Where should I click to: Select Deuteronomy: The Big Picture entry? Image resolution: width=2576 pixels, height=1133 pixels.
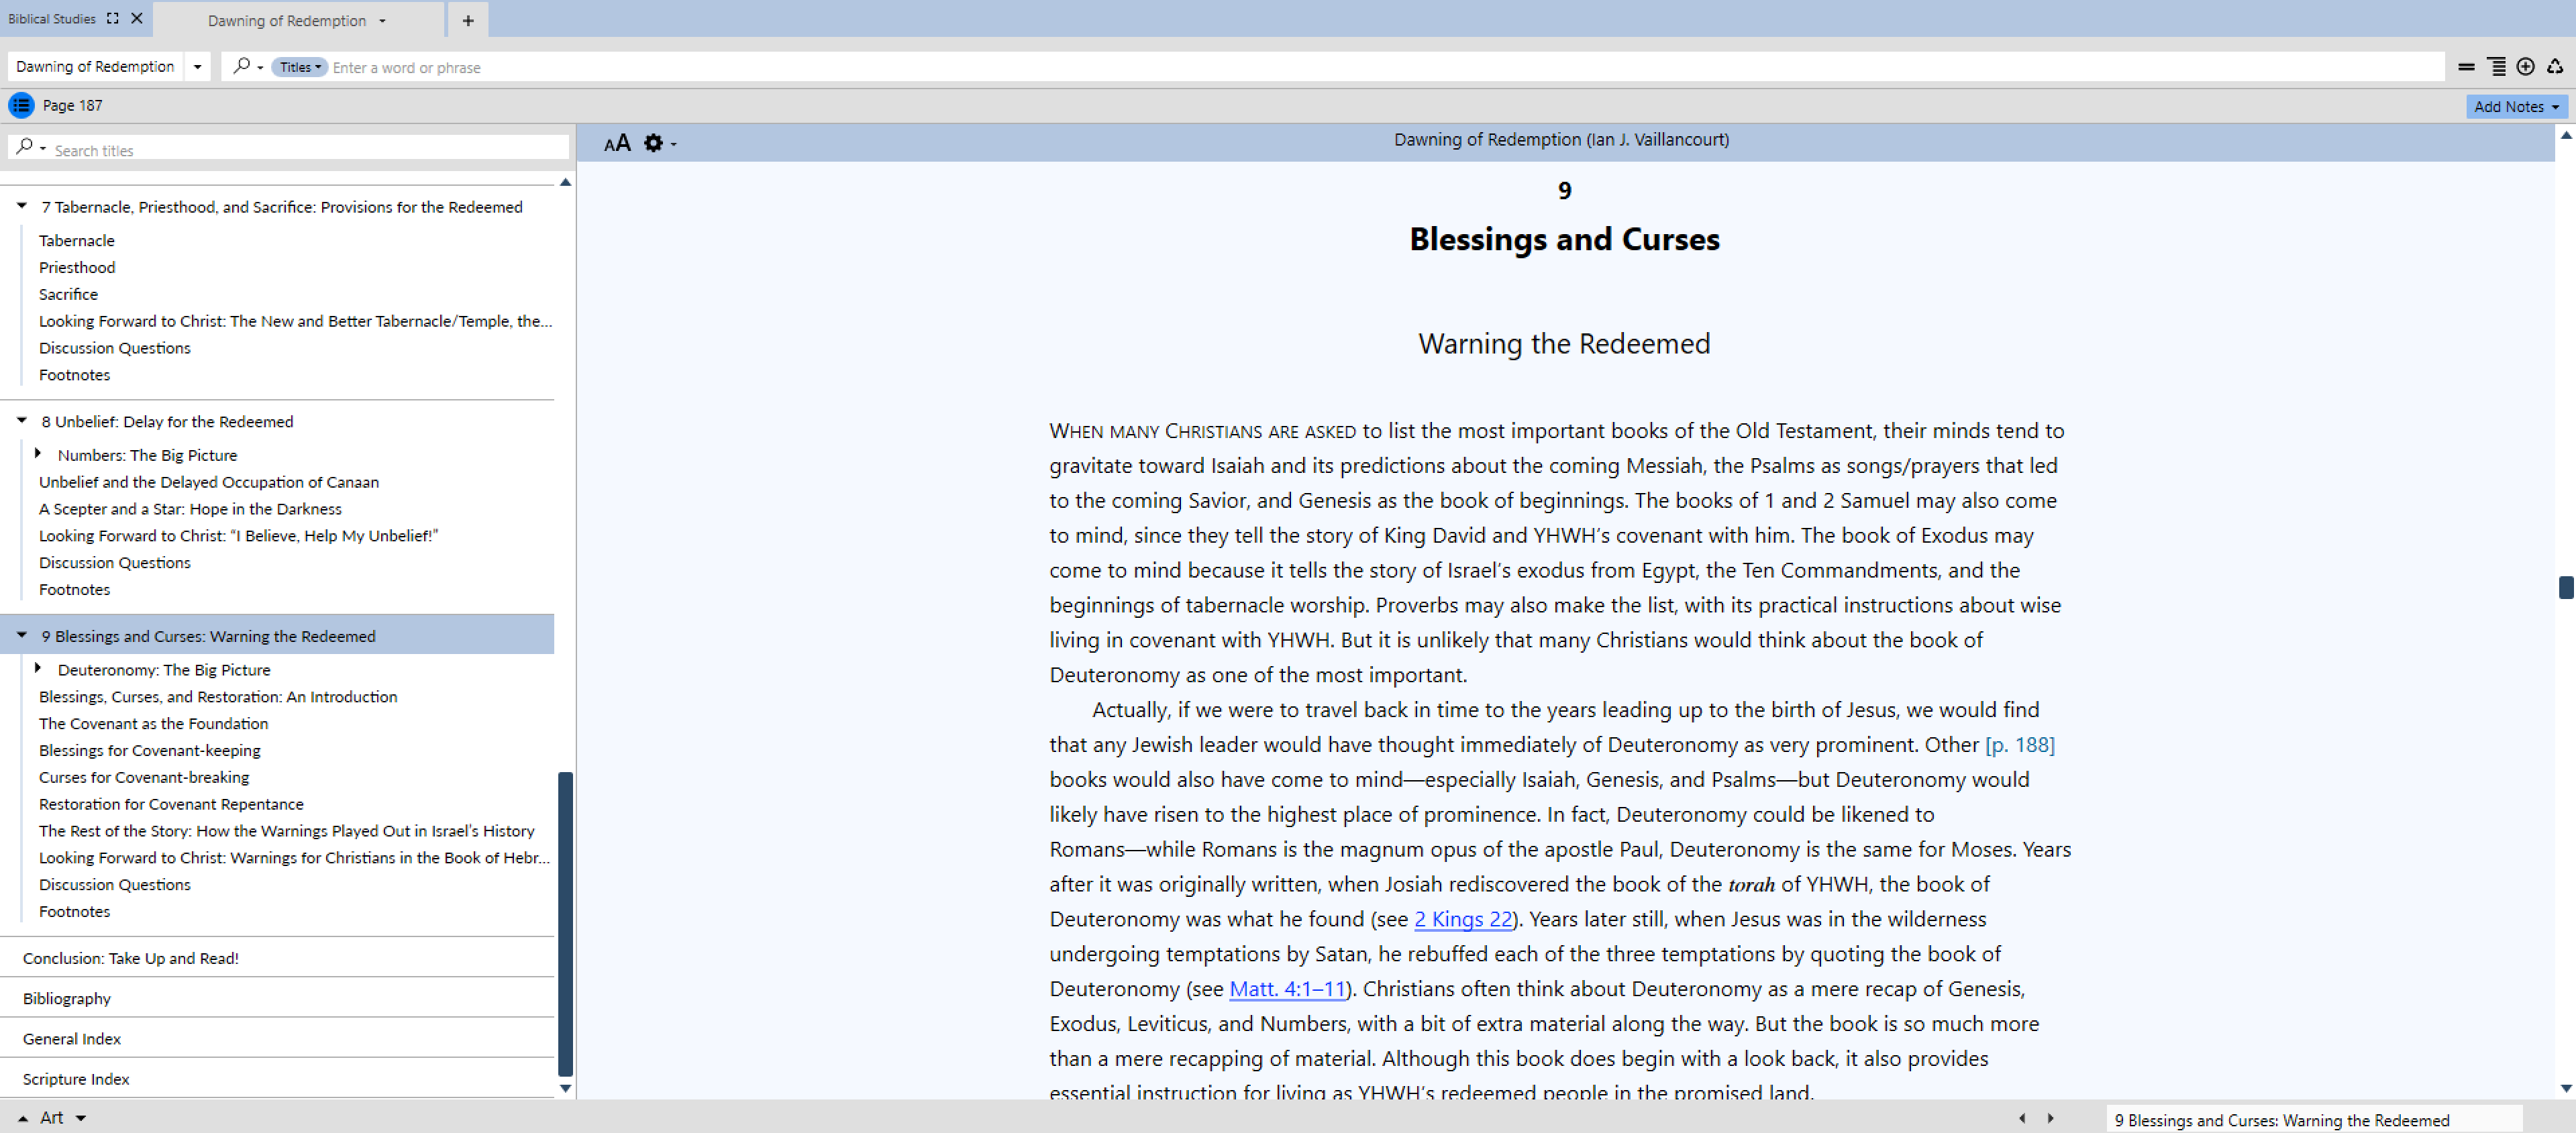coord(164,670)
